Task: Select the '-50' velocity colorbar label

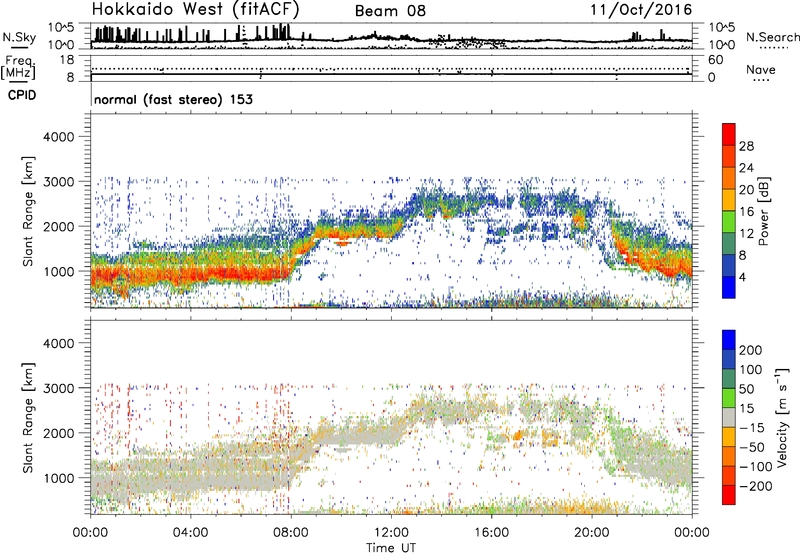Action: [x=751, y=447]
